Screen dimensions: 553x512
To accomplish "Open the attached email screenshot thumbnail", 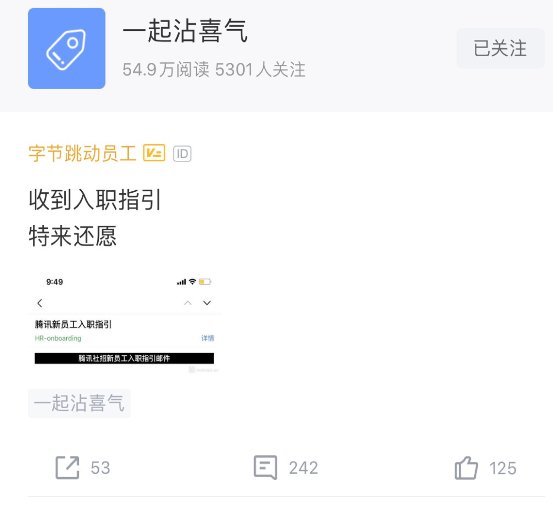I will point(124,323).
